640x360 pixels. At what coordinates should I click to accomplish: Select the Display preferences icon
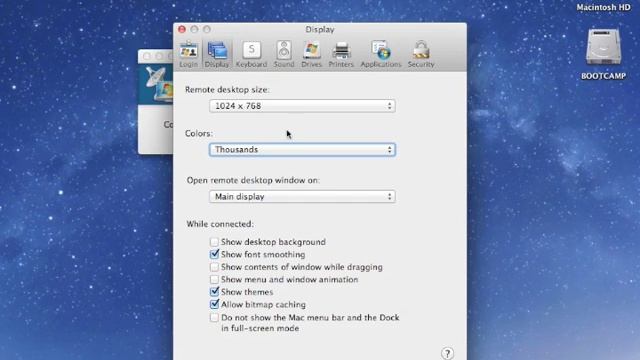217,54
